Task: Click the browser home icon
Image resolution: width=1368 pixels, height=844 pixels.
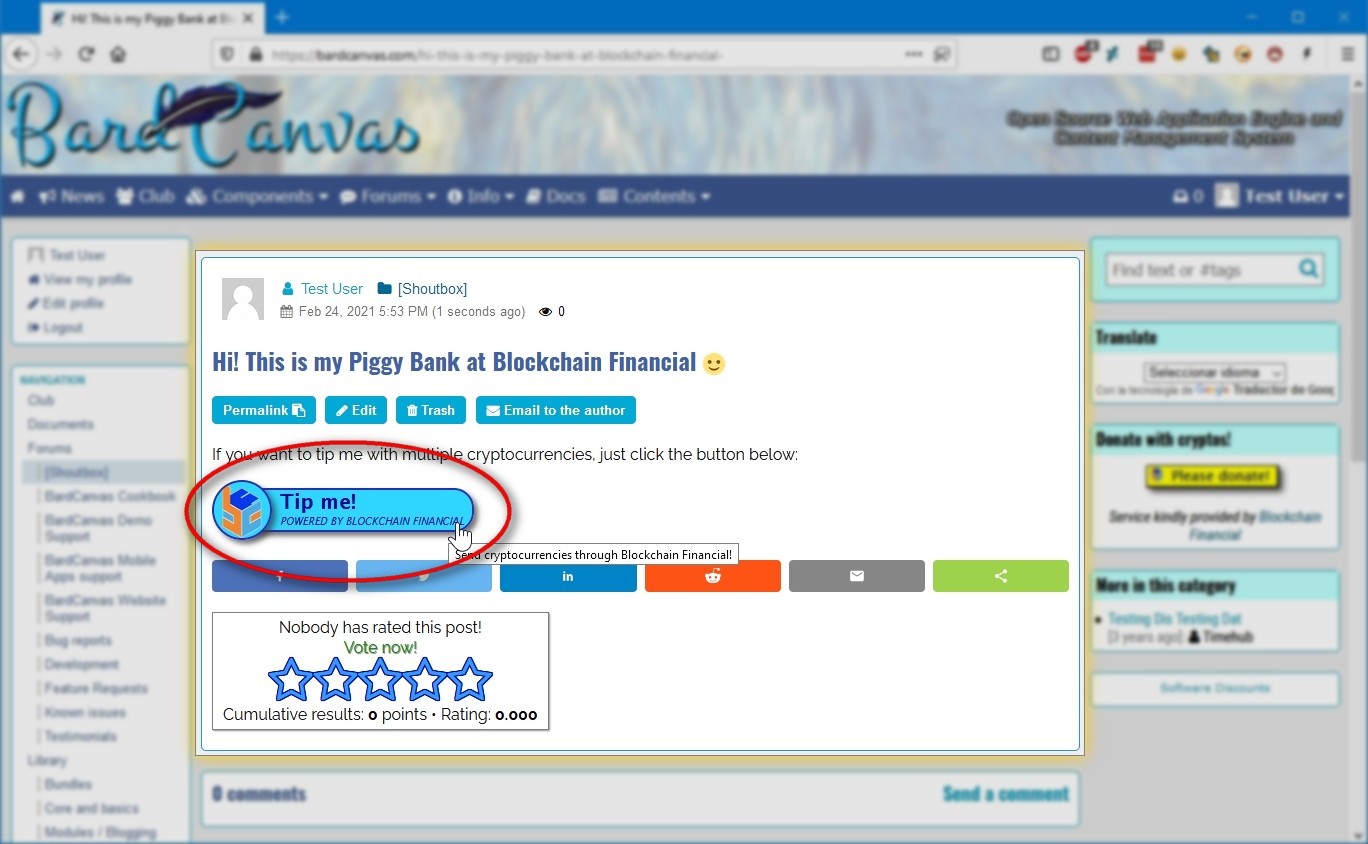Action: tap(118, 54)
